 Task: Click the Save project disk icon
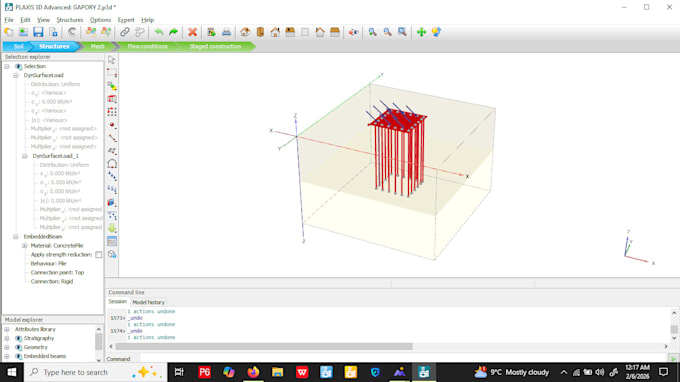[38, 32]
